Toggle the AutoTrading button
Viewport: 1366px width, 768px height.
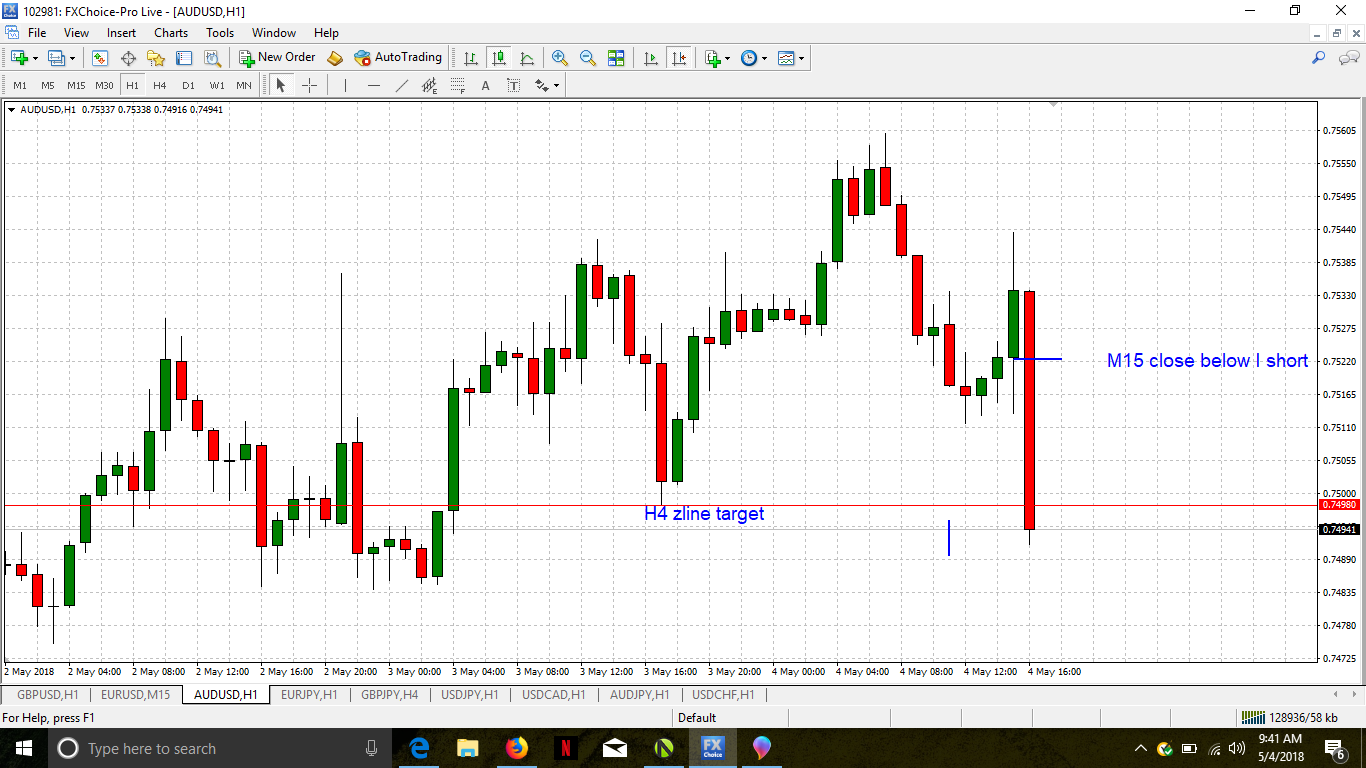398,58
